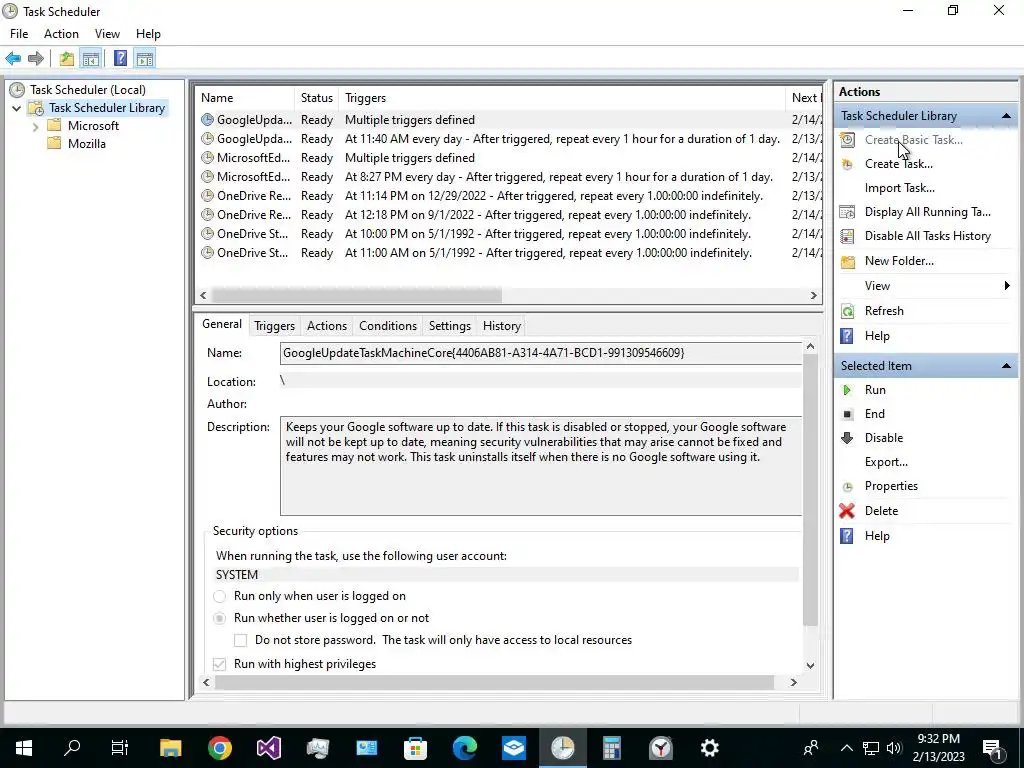Open the Action menu
The width and height of the screenshot is (1024, 768).
pos(61,34)
